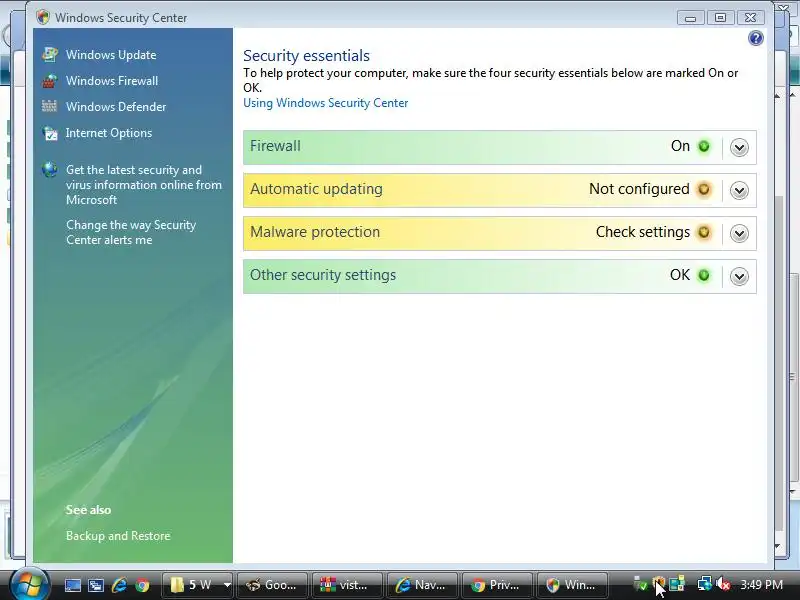
Task: Click the green OK status indicator
Action: point(704,275)
